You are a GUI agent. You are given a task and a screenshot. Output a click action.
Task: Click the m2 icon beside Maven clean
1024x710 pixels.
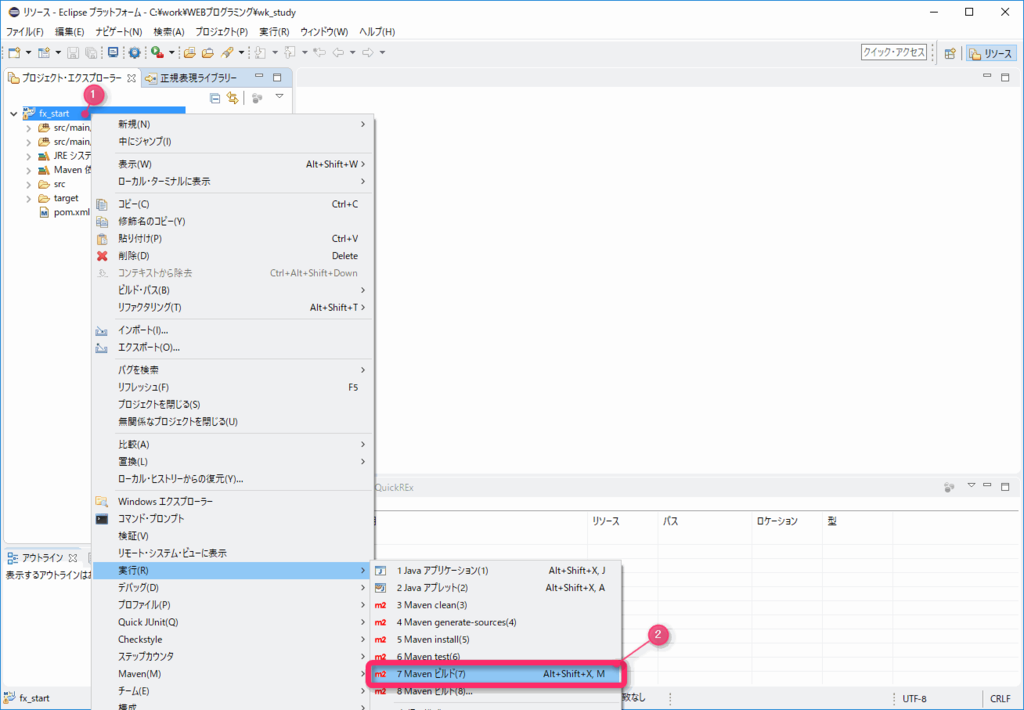click(x=381, y=605)
